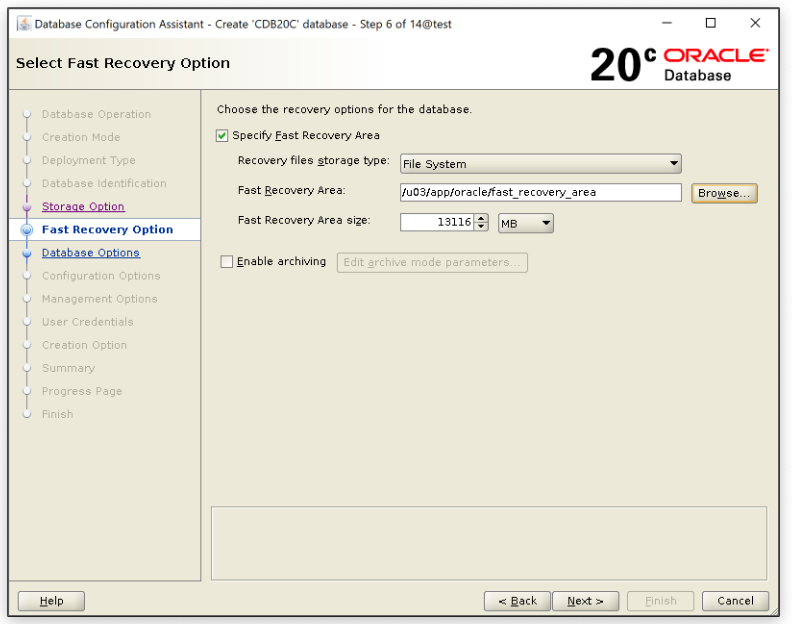This screenshot has height=624, width=792.
Task: Open Recovery files storage type dropdown
Action: [x=540, y=164]
